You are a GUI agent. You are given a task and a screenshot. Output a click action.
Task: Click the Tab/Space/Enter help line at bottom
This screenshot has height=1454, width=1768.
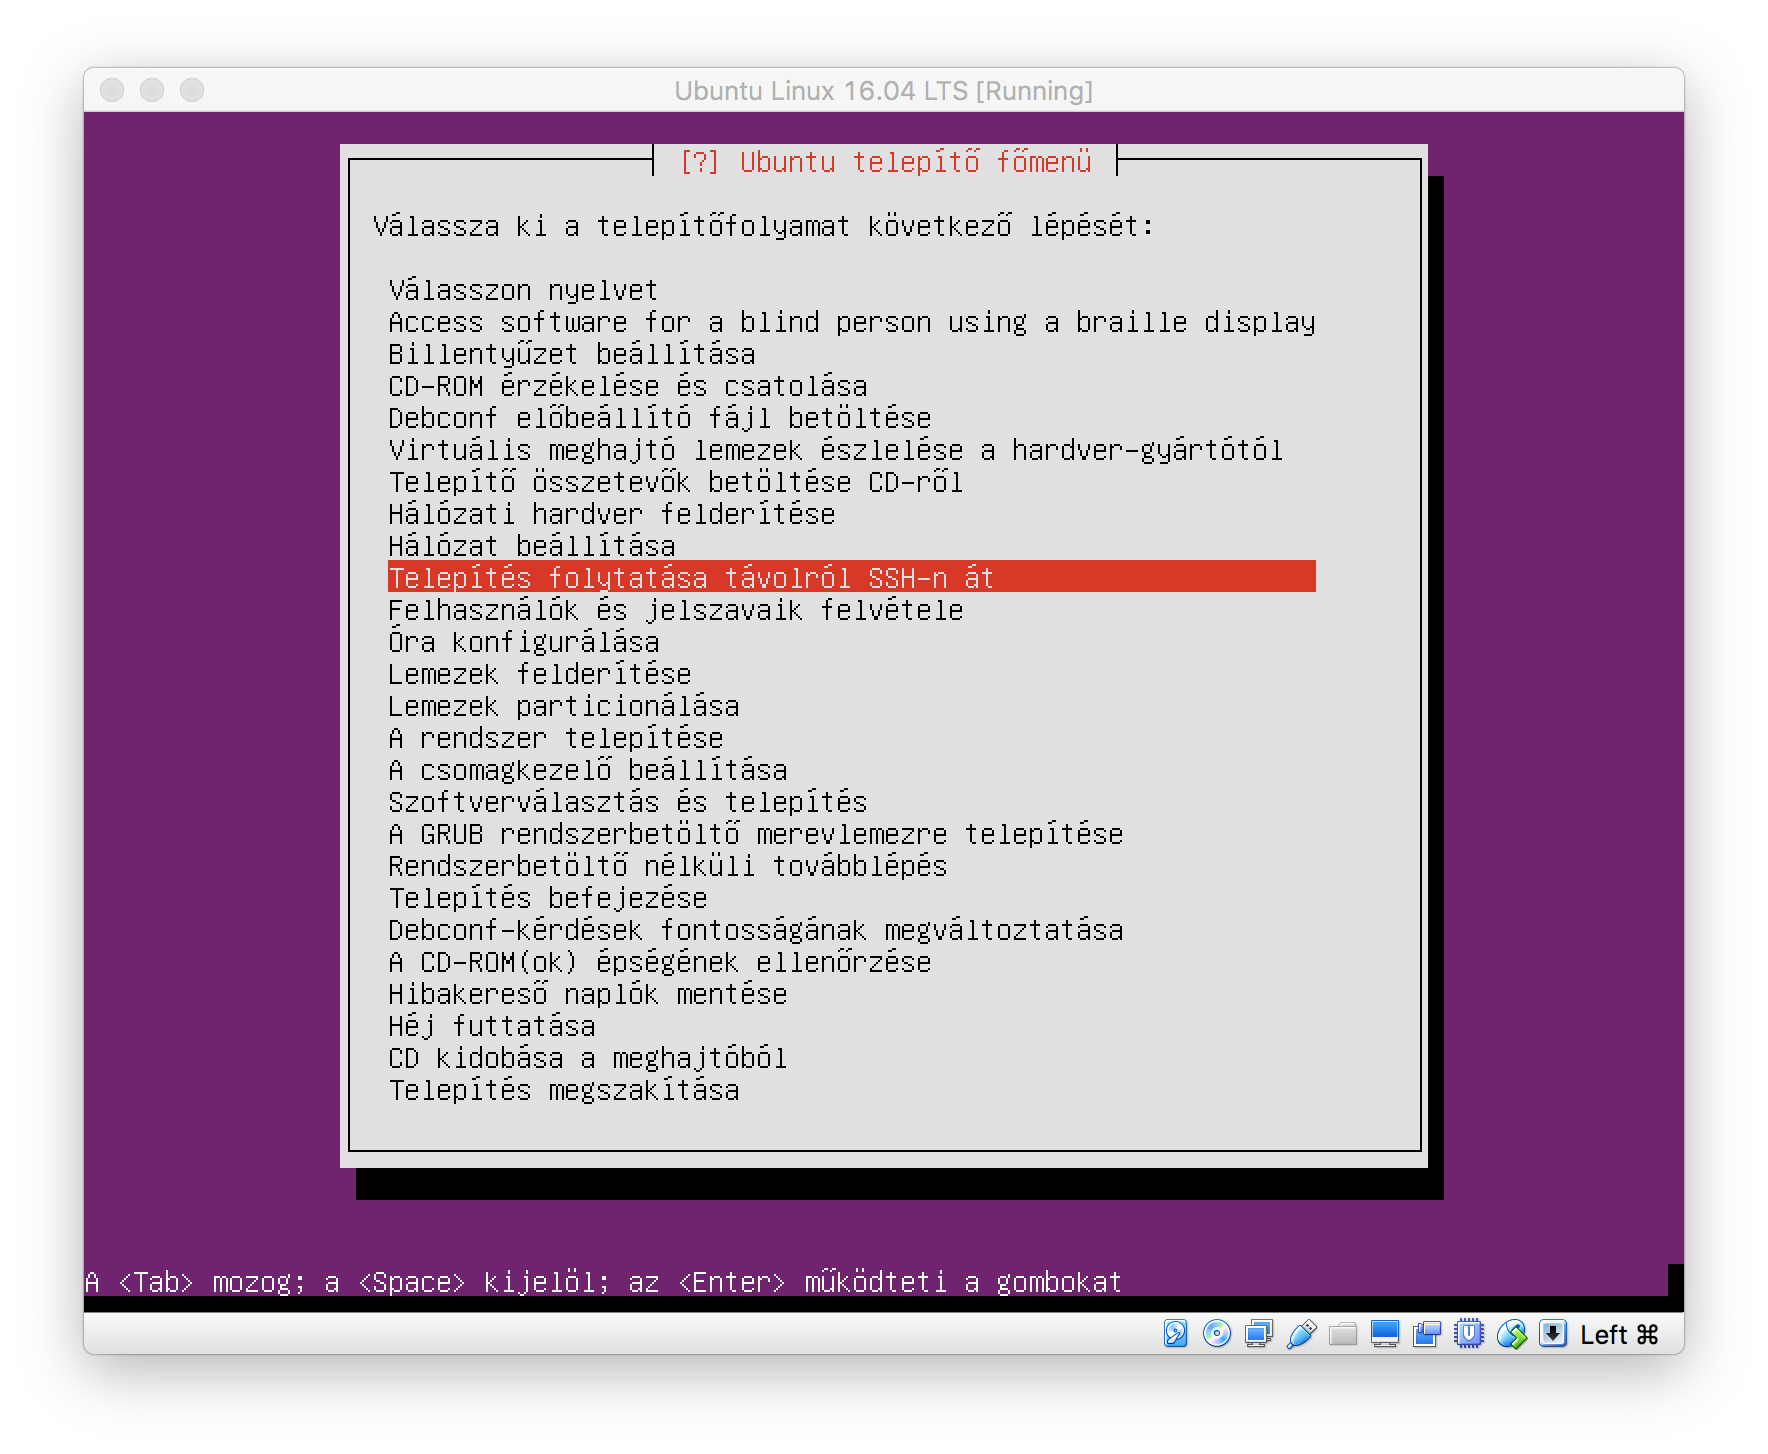click(x=604, y=1282)
